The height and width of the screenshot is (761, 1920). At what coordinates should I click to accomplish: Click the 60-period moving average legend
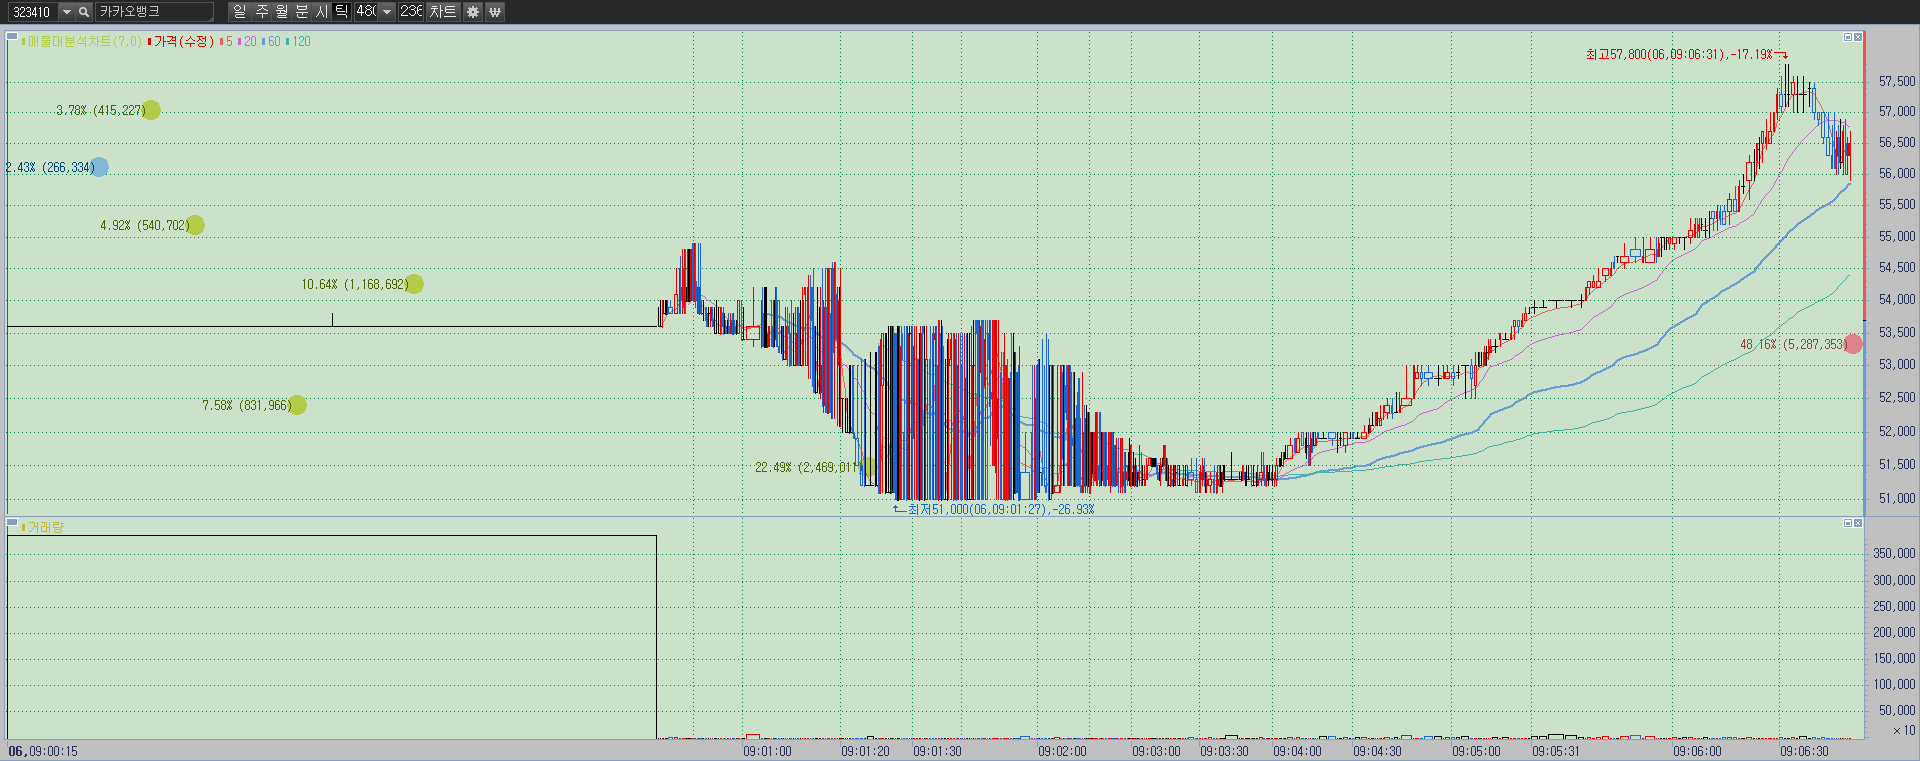(x=273, y=41)
